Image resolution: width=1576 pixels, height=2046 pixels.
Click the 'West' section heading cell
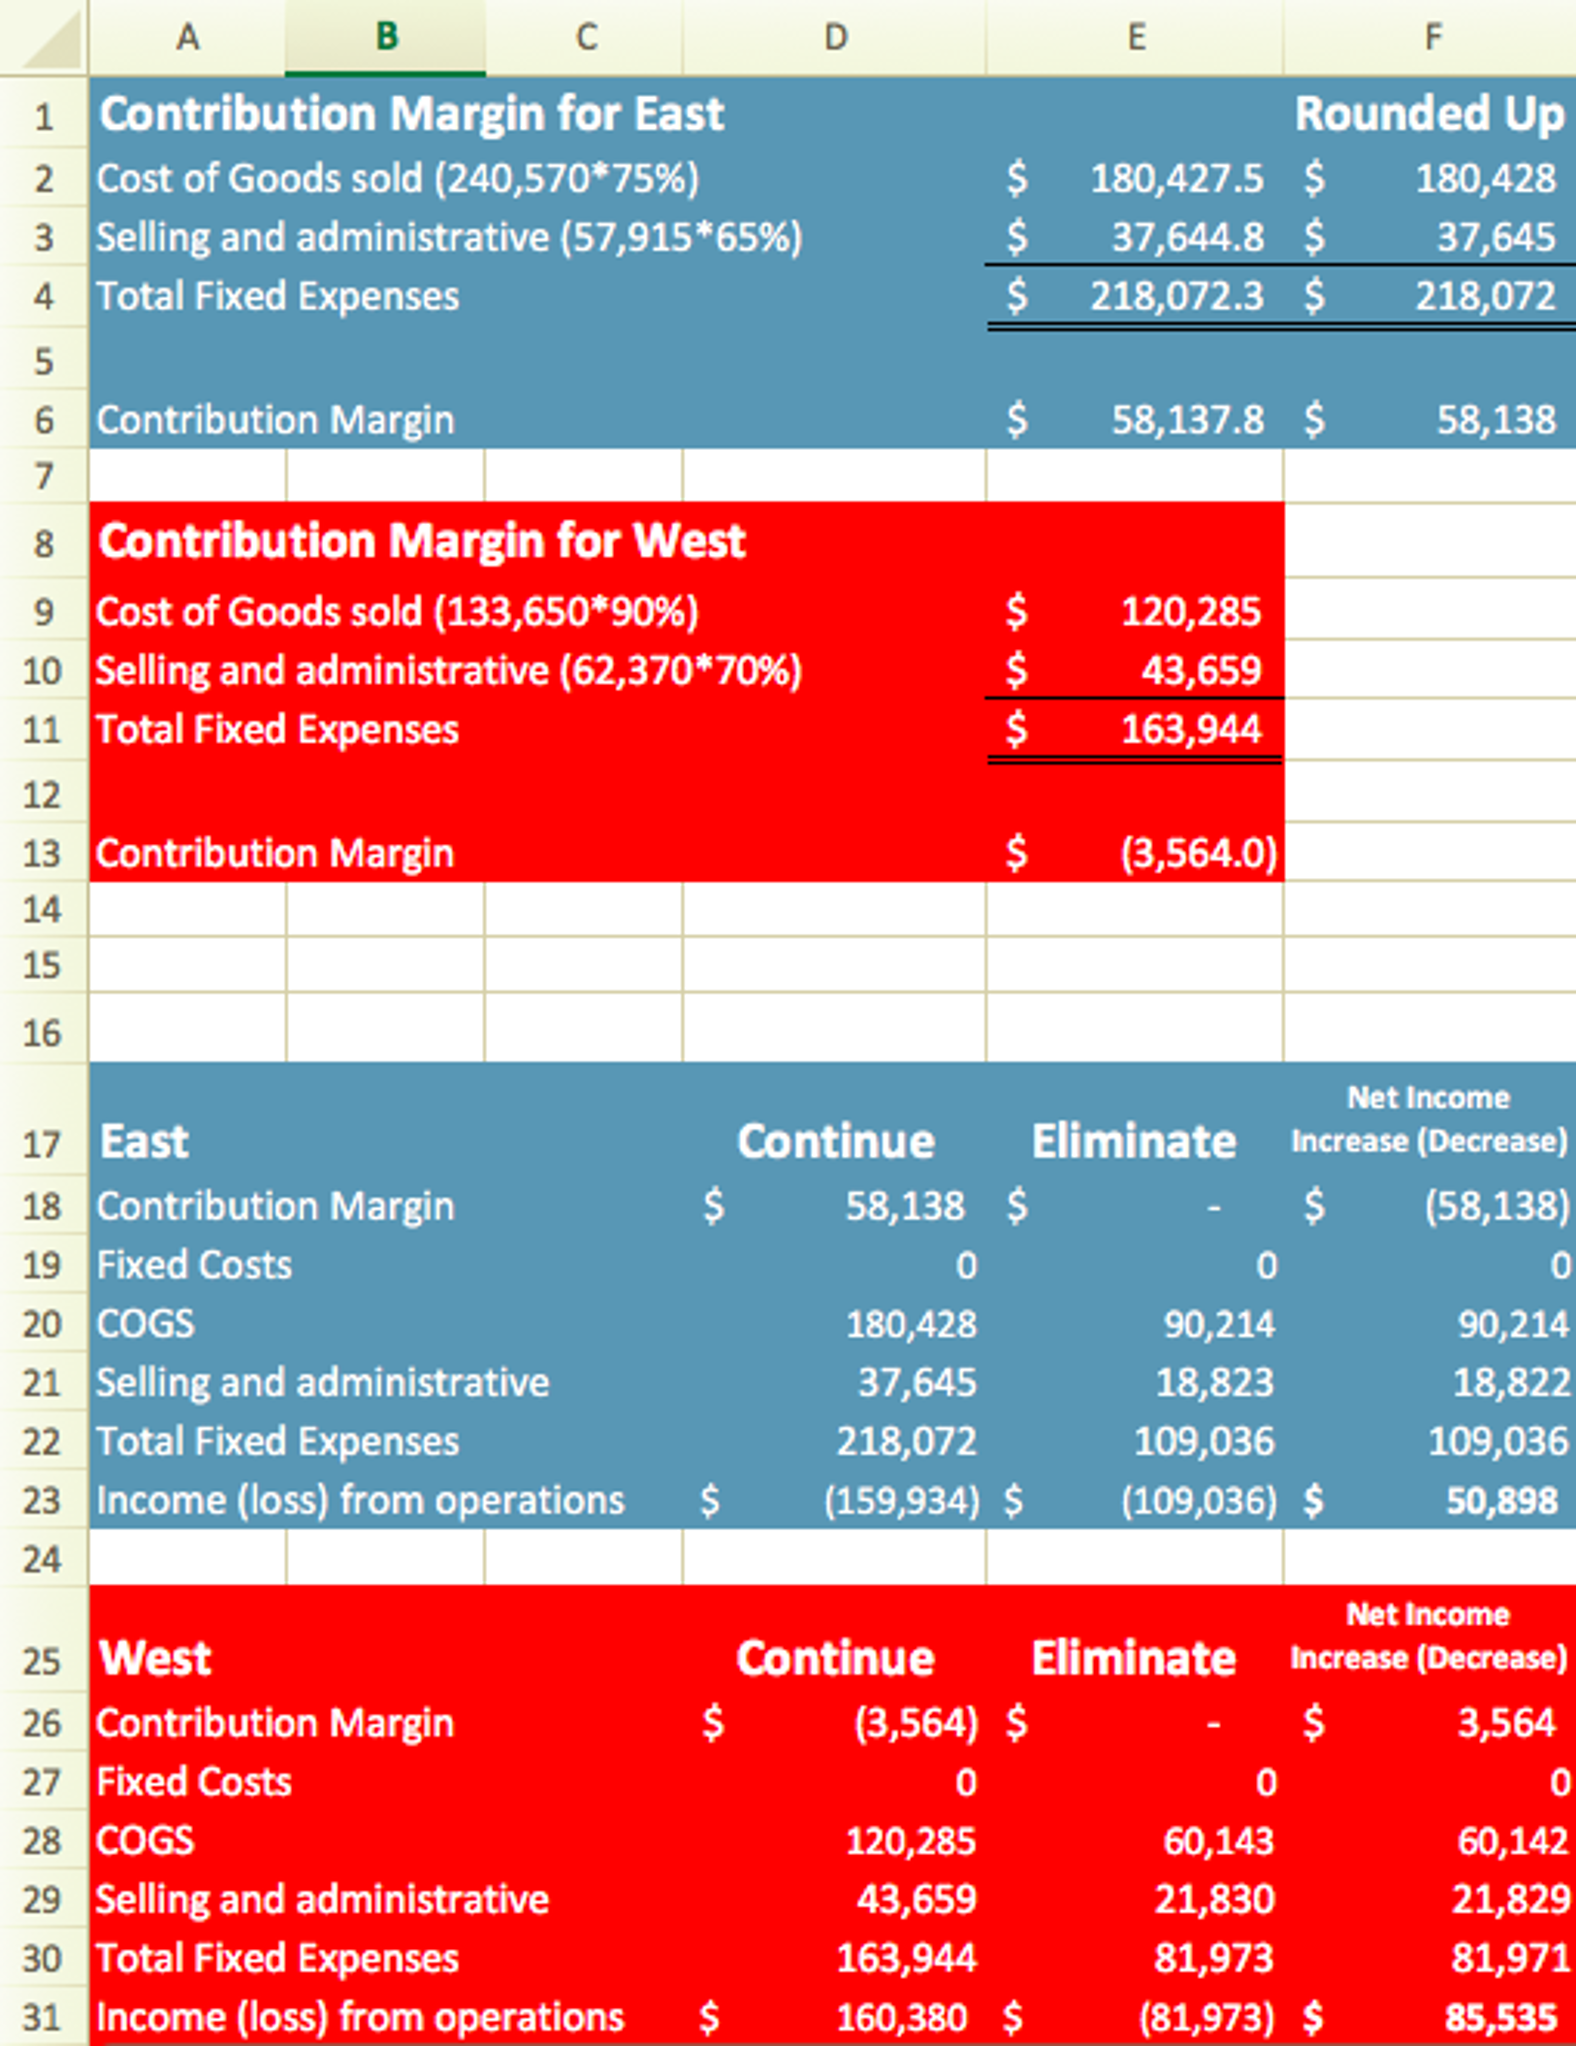click(155, 1658)
